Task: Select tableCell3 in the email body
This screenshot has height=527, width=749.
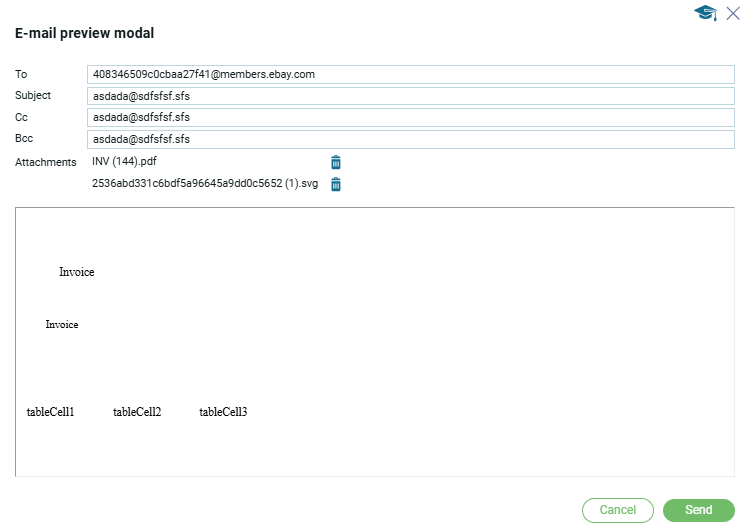Action: tap(223, 412)
